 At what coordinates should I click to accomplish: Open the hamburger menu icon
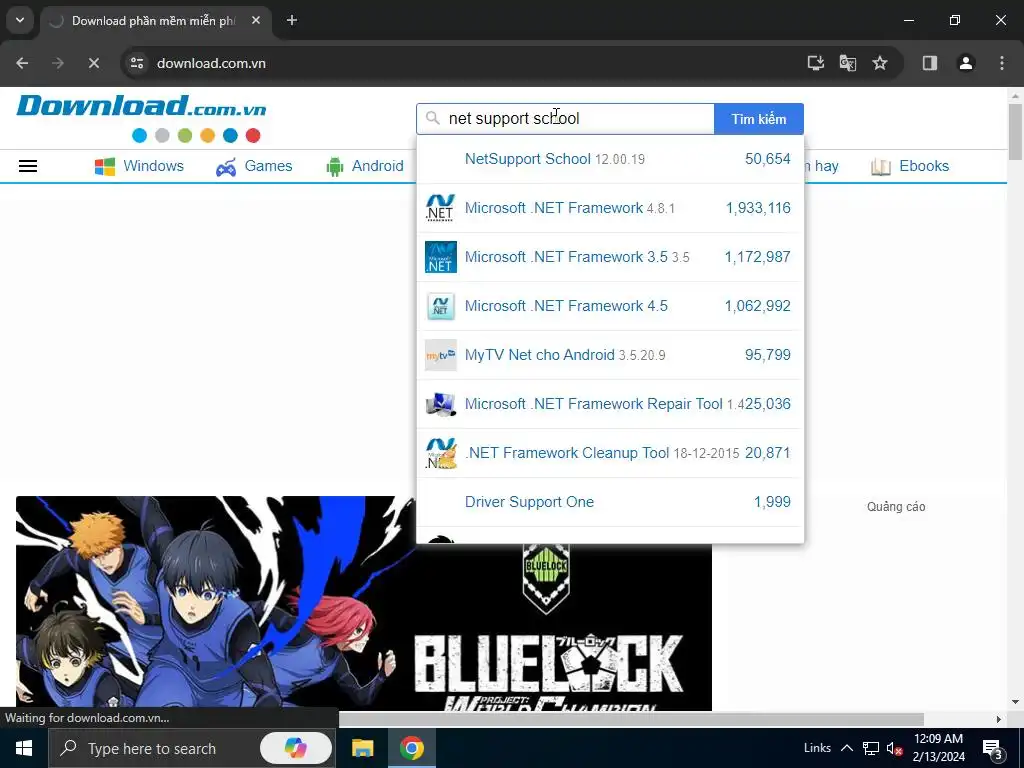27,166
